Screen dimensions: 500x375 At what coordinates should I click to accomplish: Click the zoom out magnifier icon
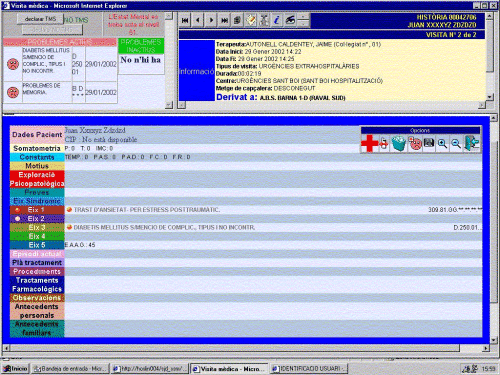[456, 144]
